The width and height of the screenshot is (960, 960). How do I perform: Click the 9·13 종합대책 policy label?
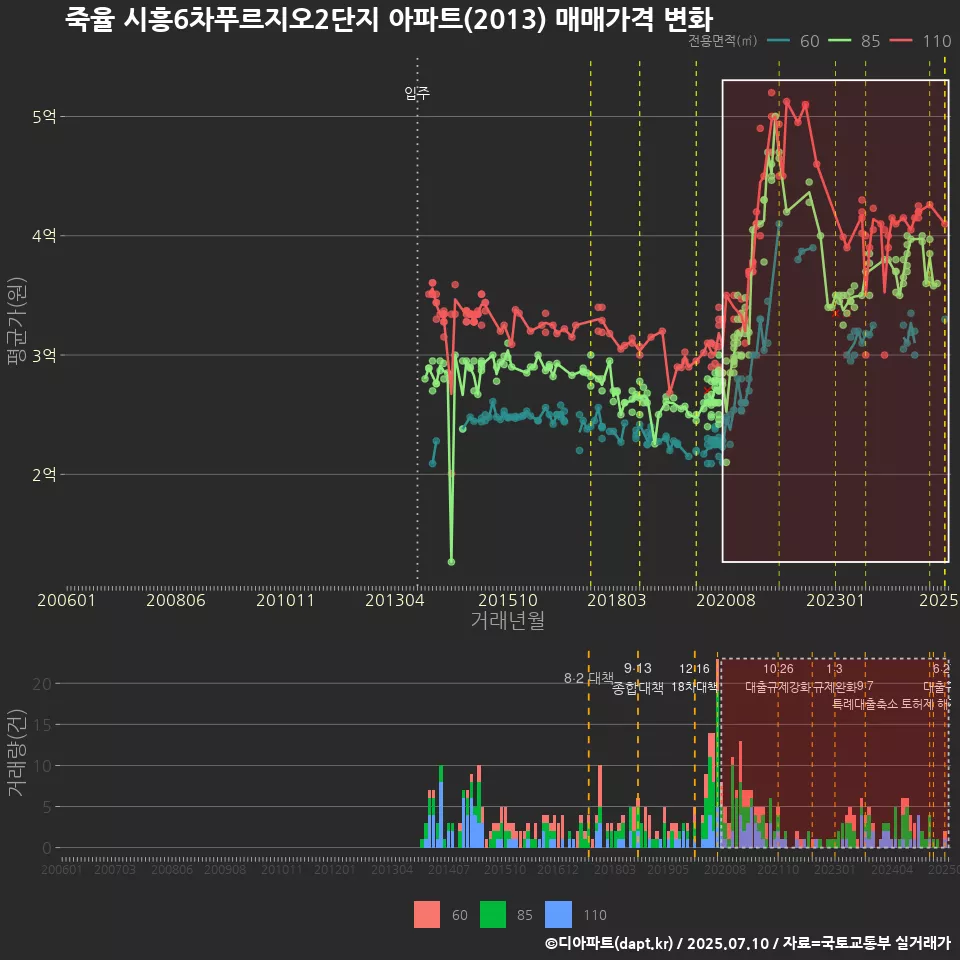pos(638,678)
